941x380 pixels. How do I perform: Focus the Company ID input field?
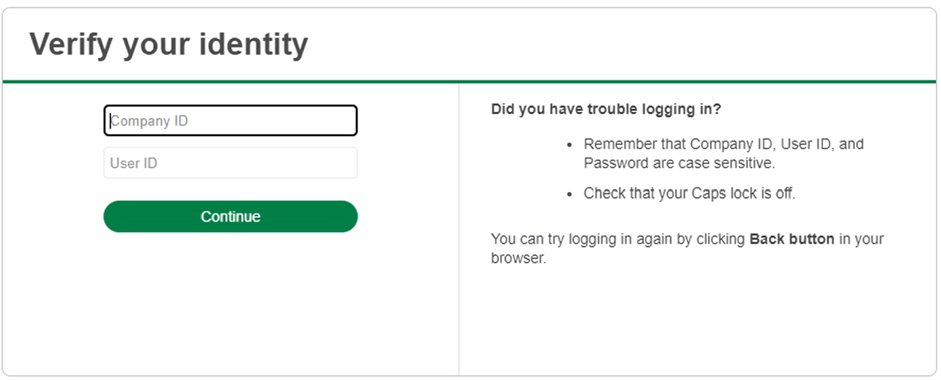point(230,121)
